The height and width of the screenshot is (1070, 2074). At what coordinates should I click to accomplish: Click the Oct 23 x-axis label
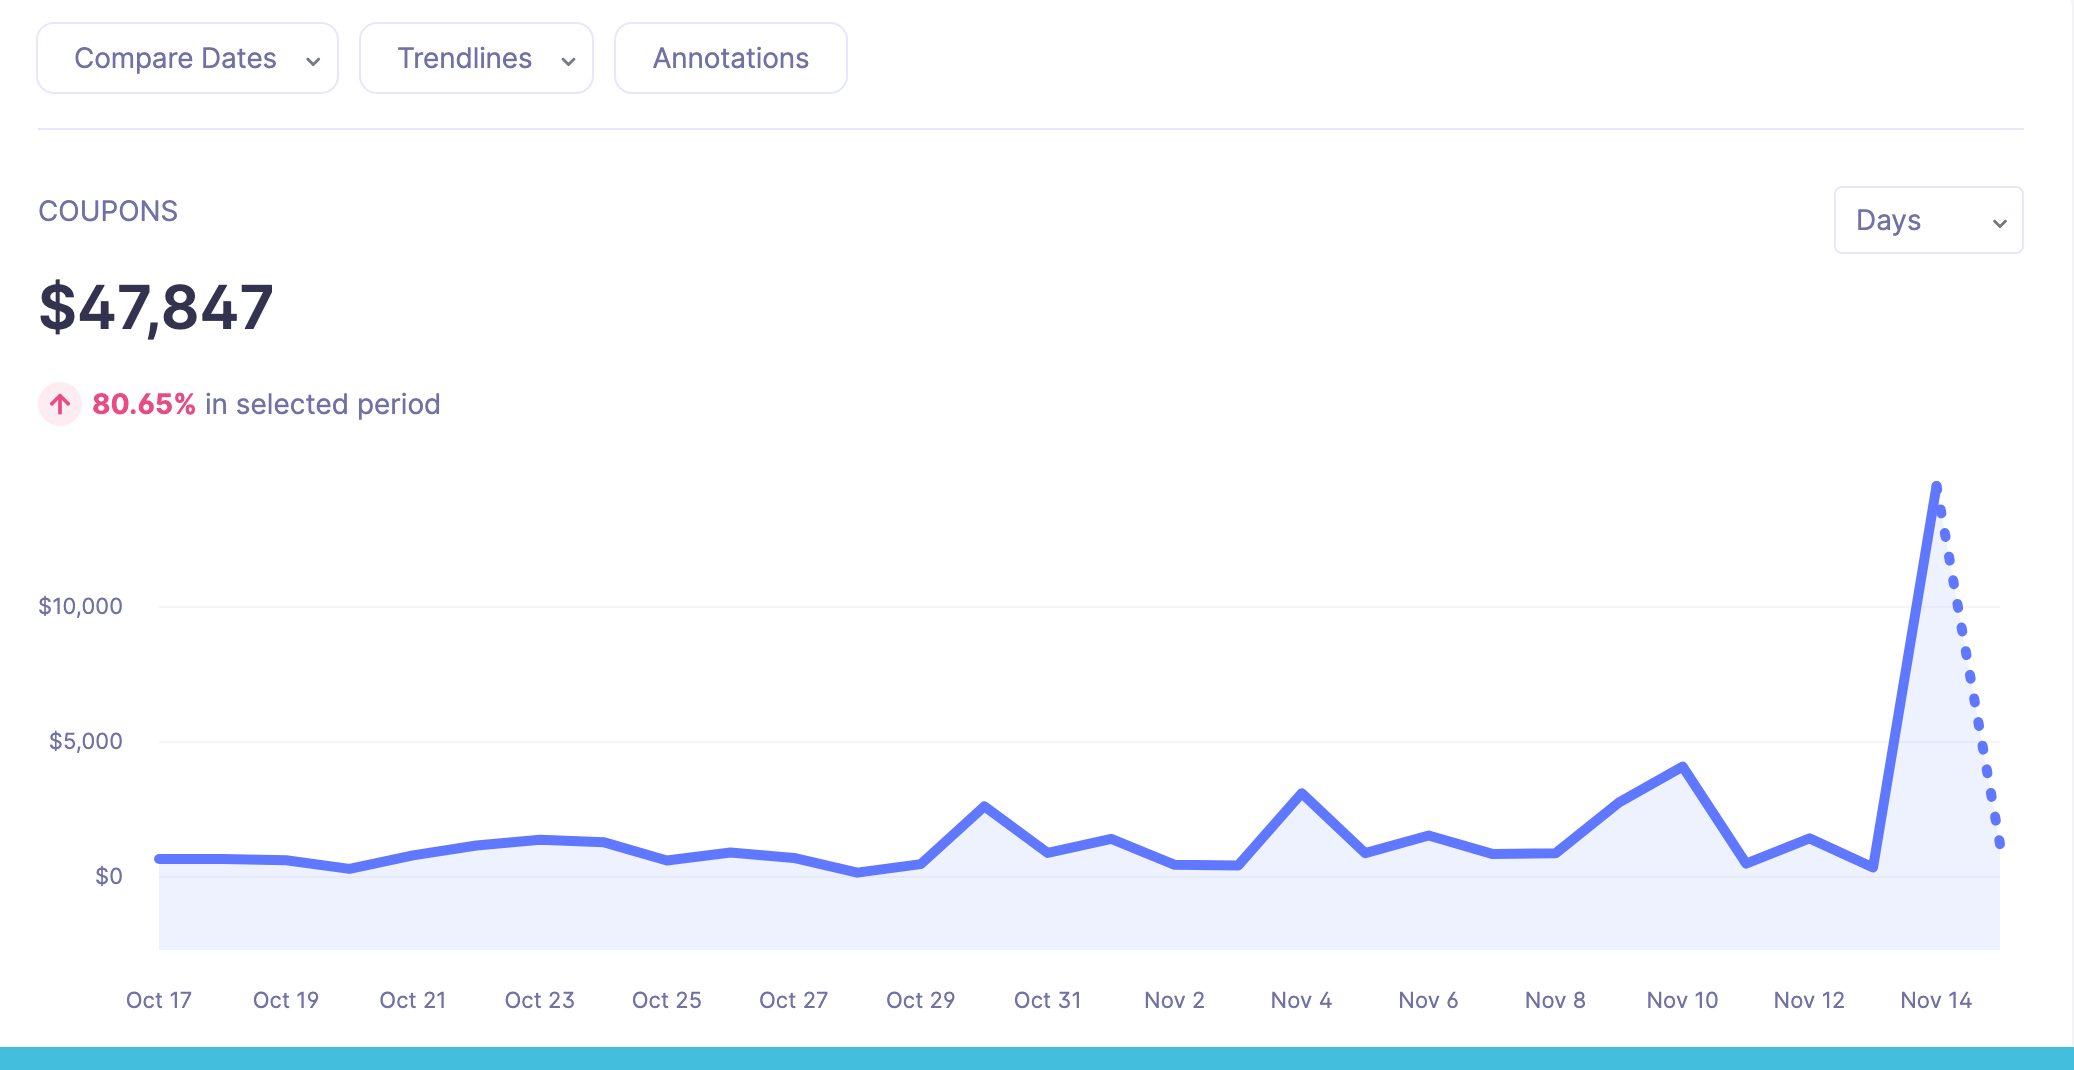click(x=540, y=1000)
